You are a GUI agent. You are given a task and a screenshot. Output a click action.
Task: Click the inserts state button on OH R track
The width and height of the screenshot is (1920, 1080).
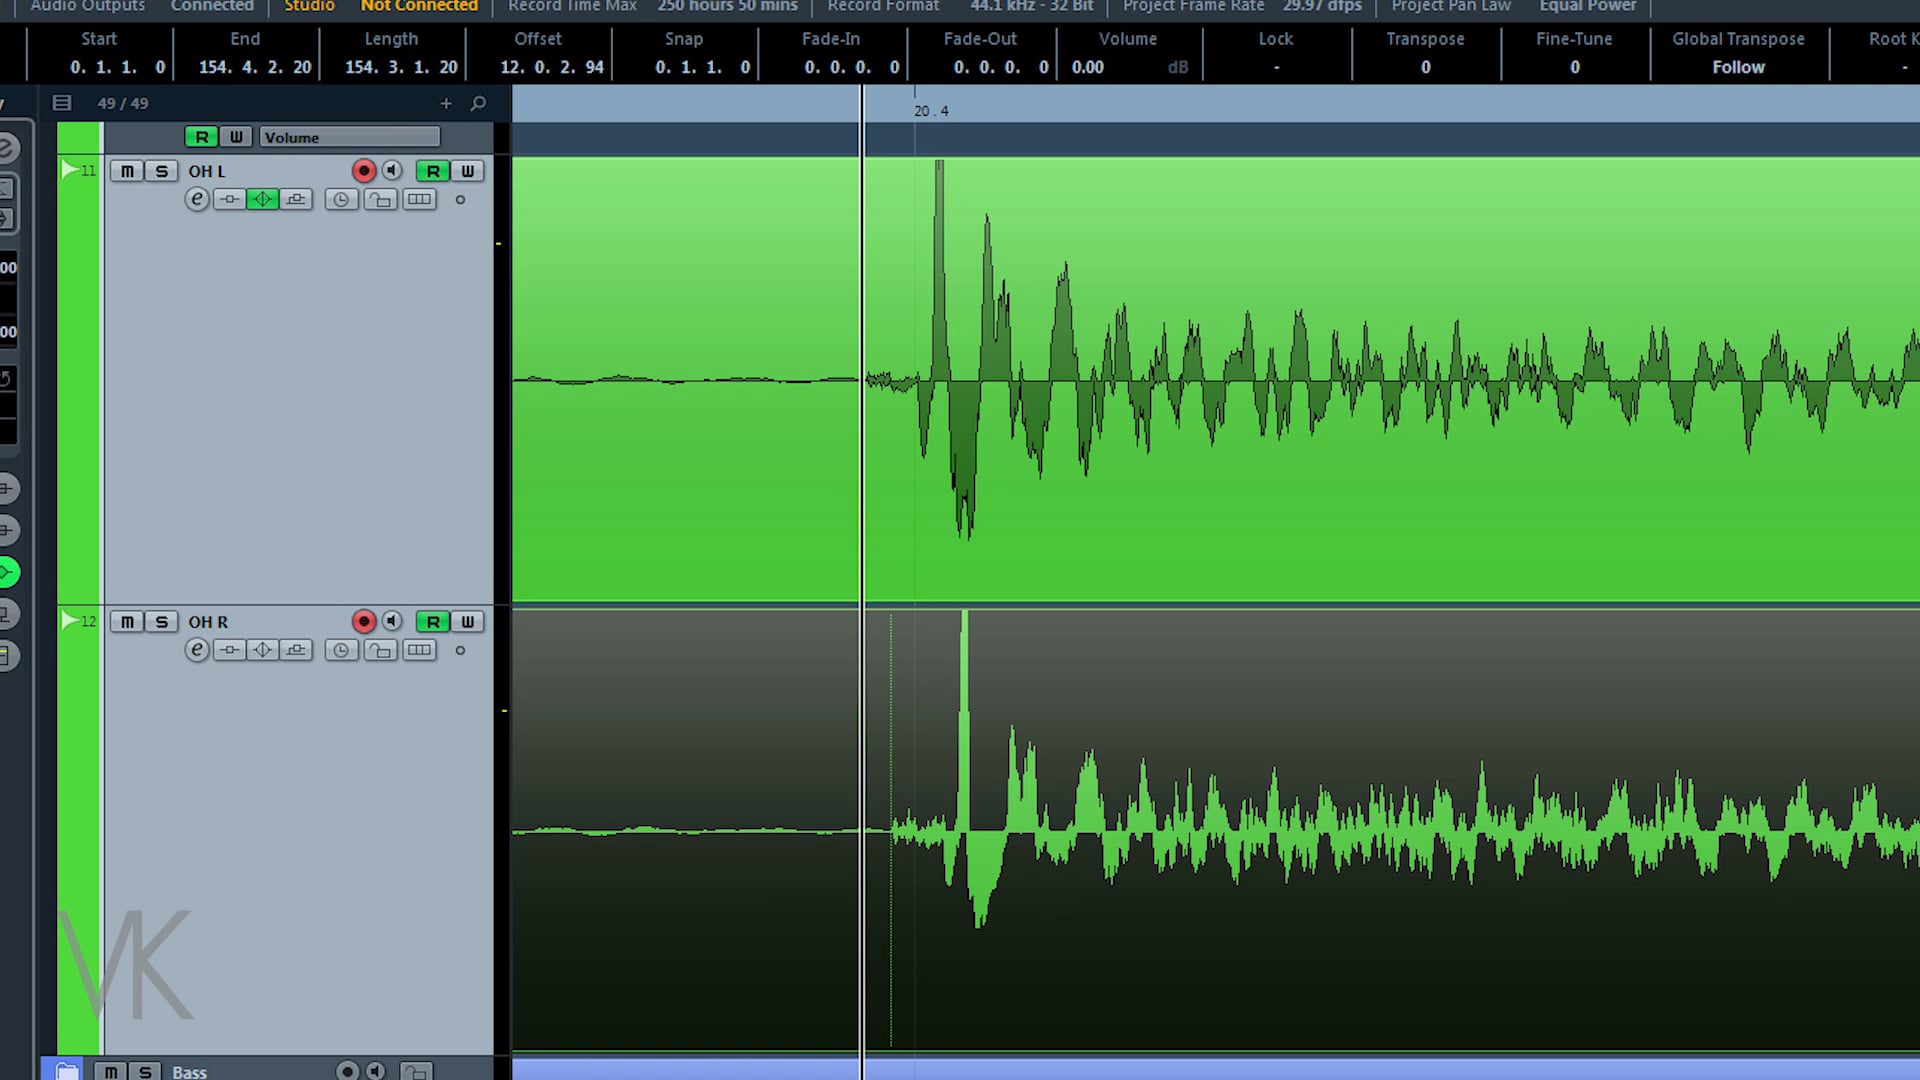point(230,651)
